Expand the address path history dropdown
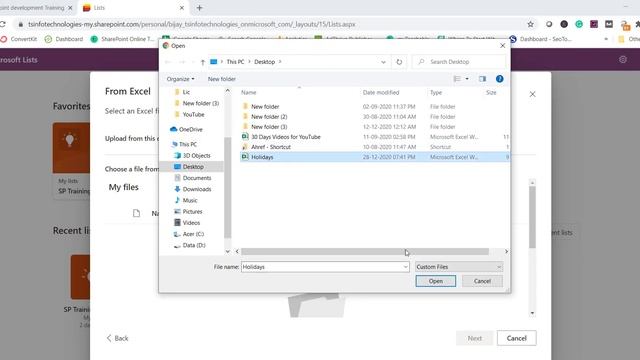This screenshot has height=360, width=640. coord(383,62)
